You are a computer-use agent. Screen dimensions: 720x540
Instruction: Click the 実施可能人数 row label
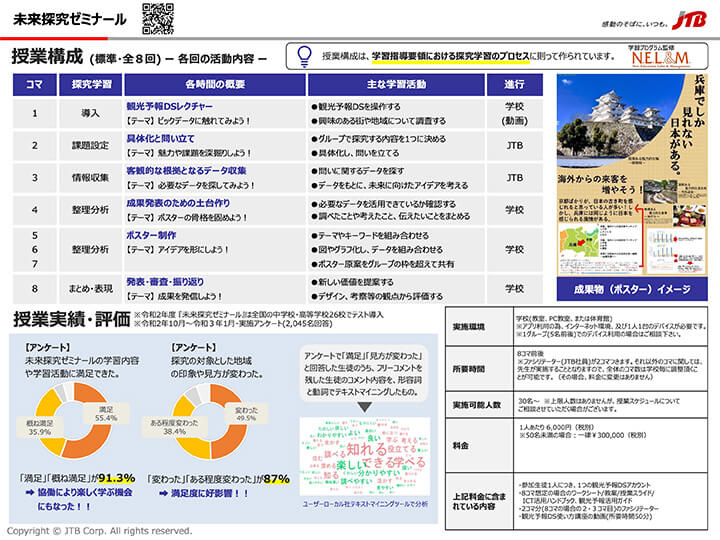click(x=477, y=405)
